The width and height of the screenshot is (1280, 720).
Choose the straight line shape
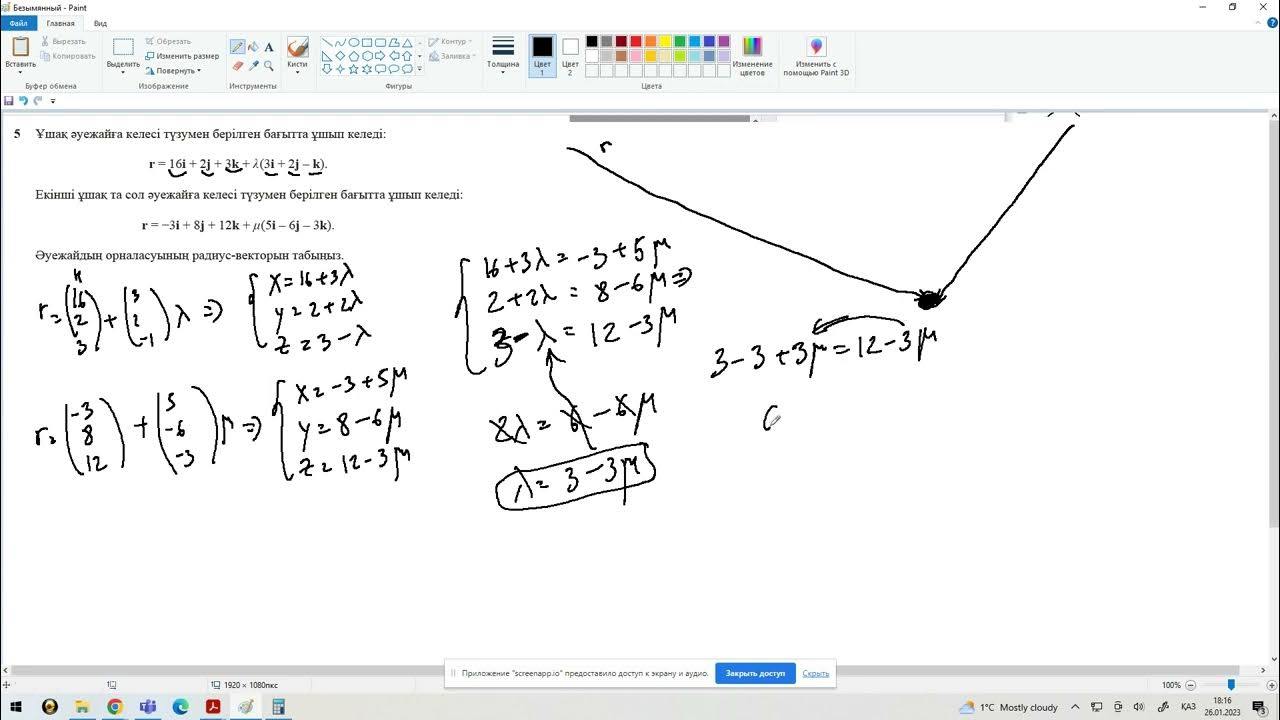[x=327, y=43]
